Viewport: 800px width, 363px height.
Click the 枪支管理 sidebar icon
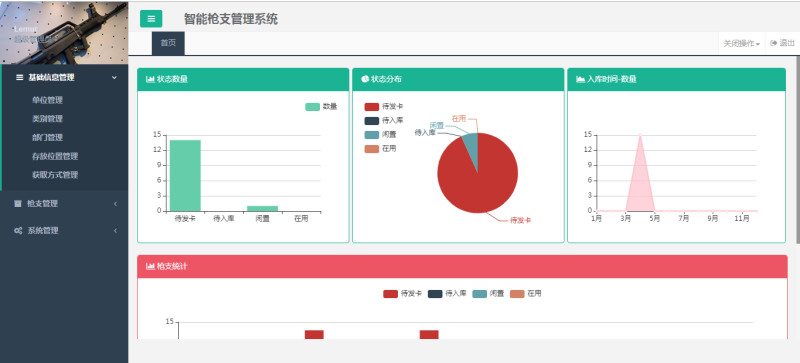click(18, 204)
